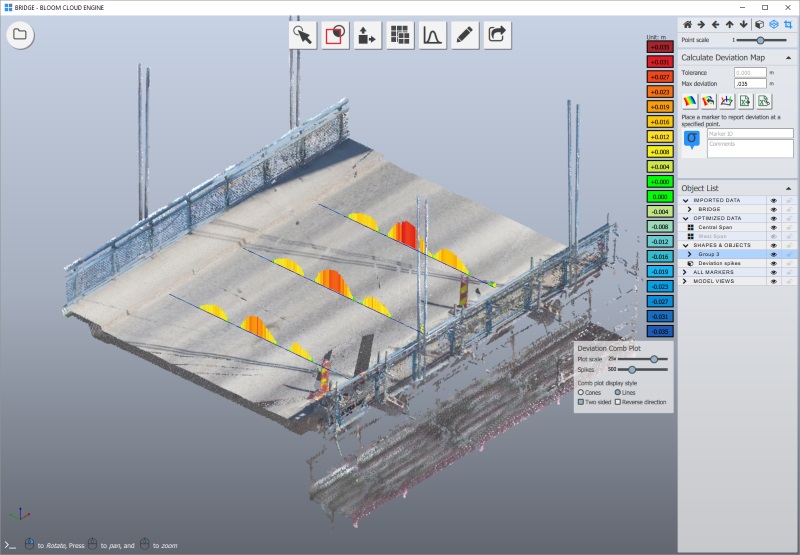Click the -0.035 blue legend swatch
This screenshot has width=800, height=555.
pyautogui.click(x=660, y=332)
